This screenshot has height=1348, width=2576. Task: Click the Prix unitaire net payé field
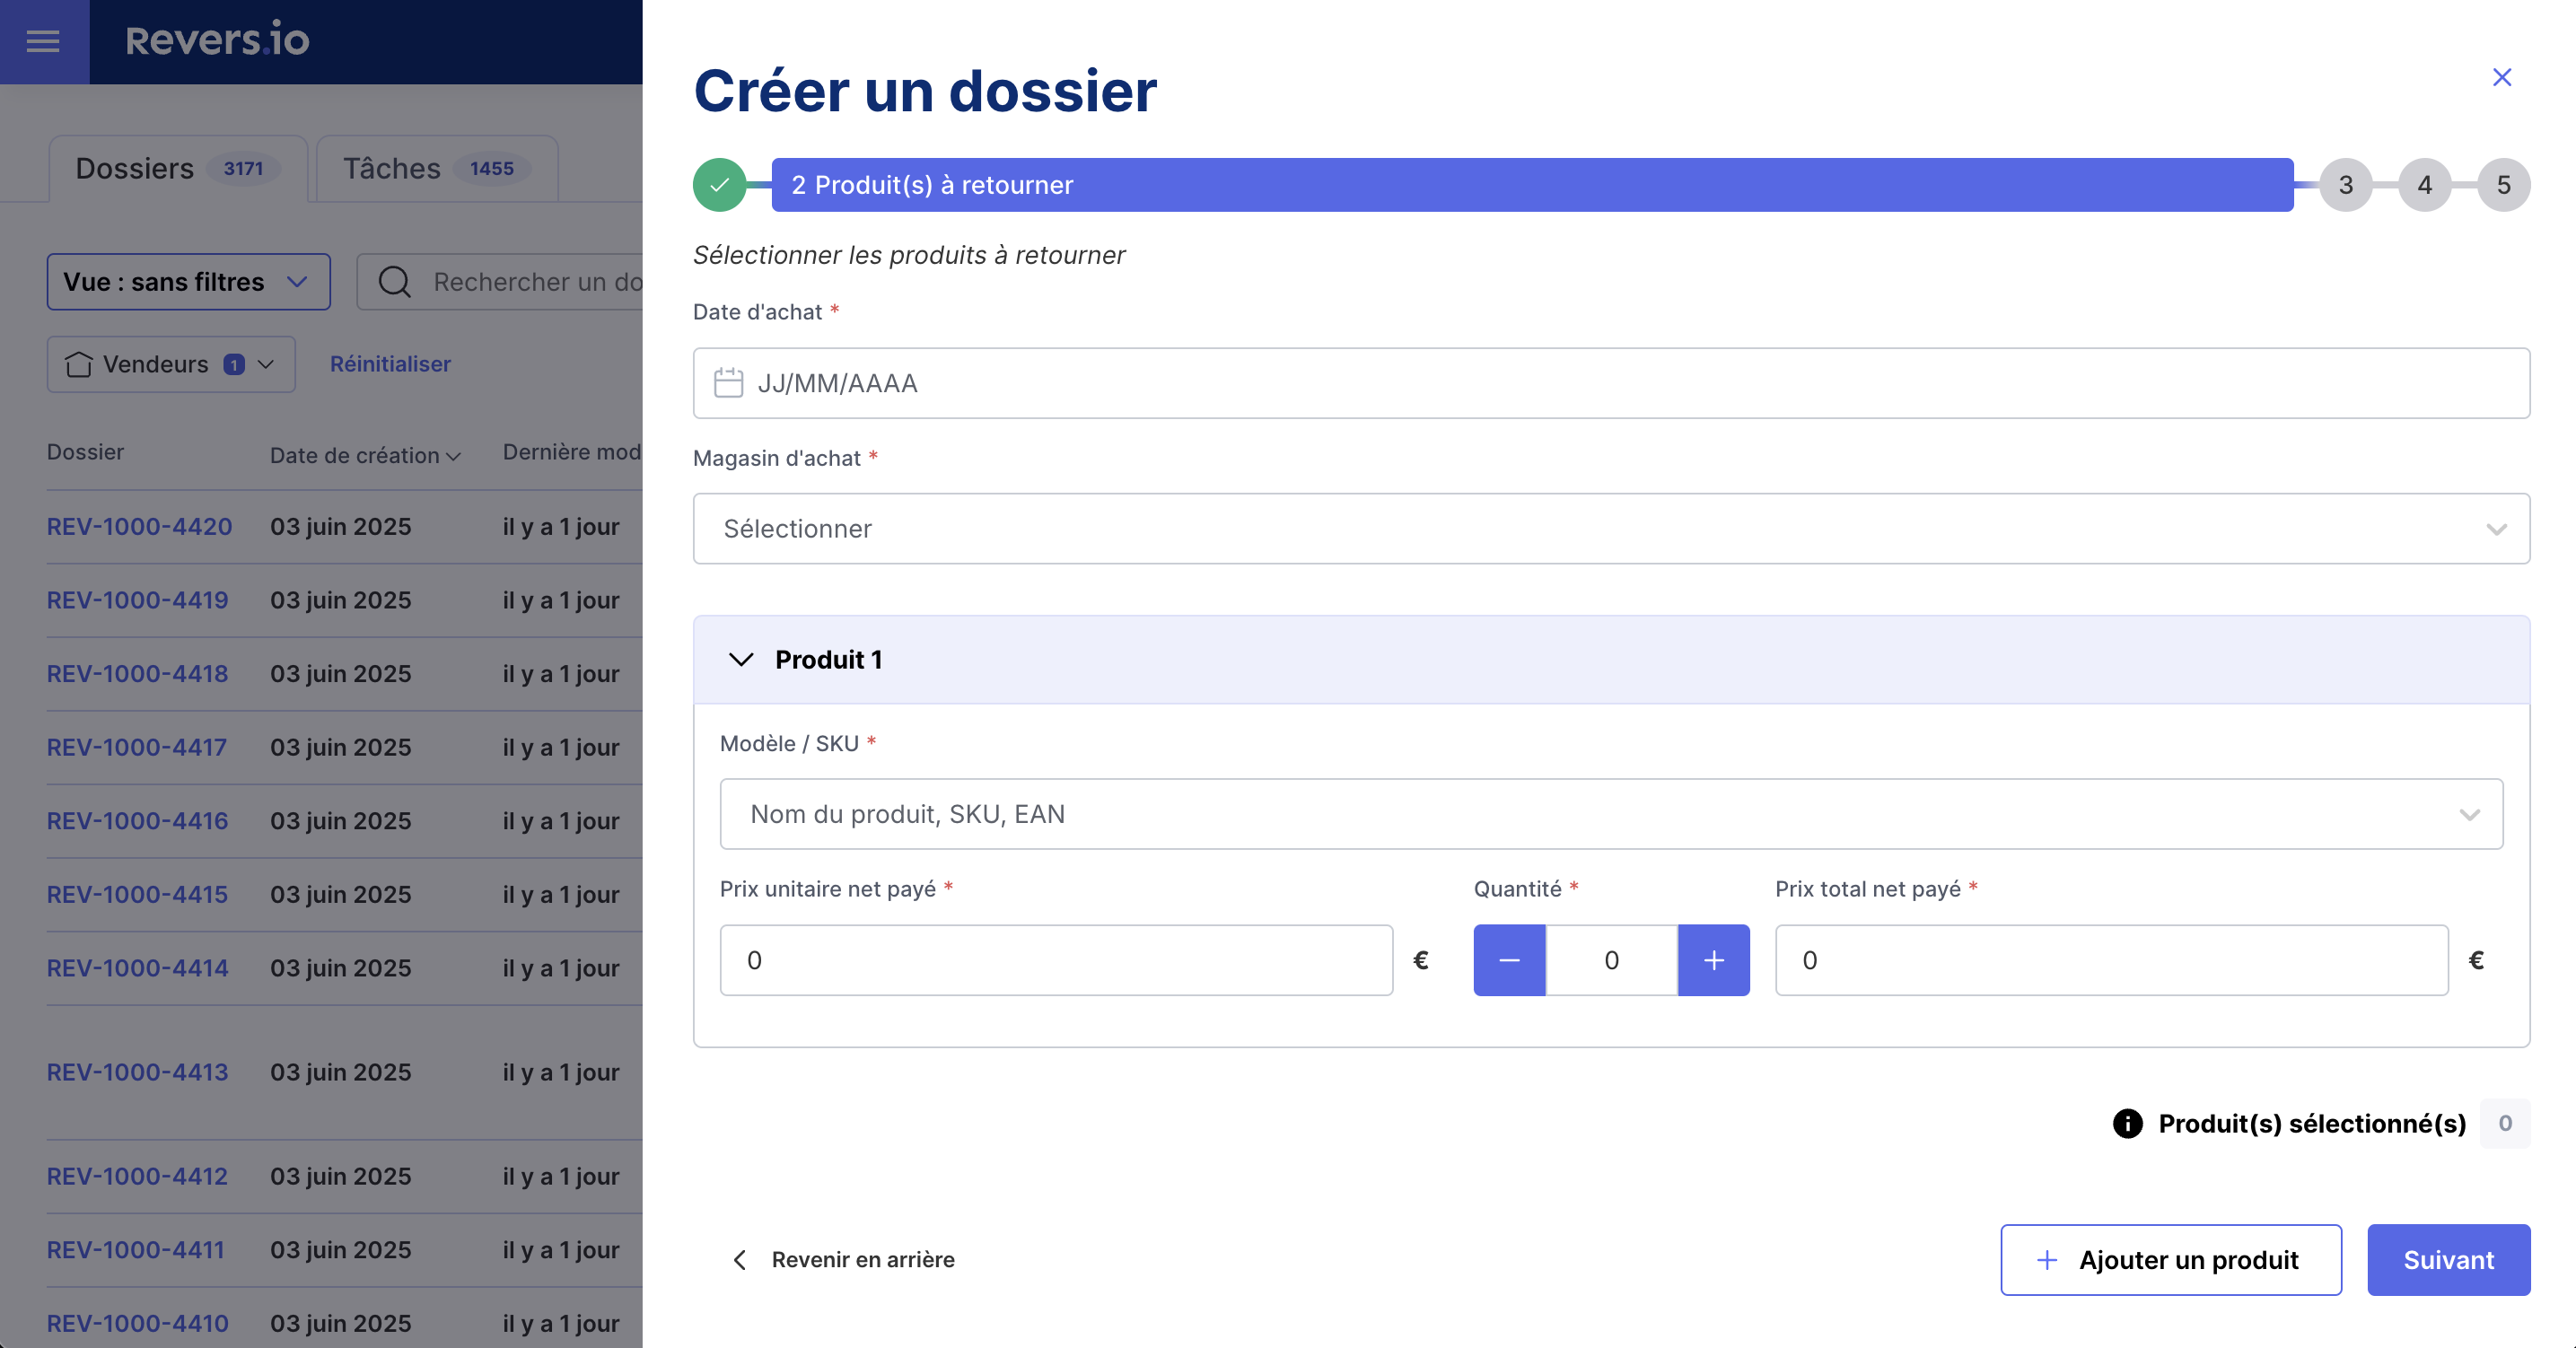(1056, 960)
